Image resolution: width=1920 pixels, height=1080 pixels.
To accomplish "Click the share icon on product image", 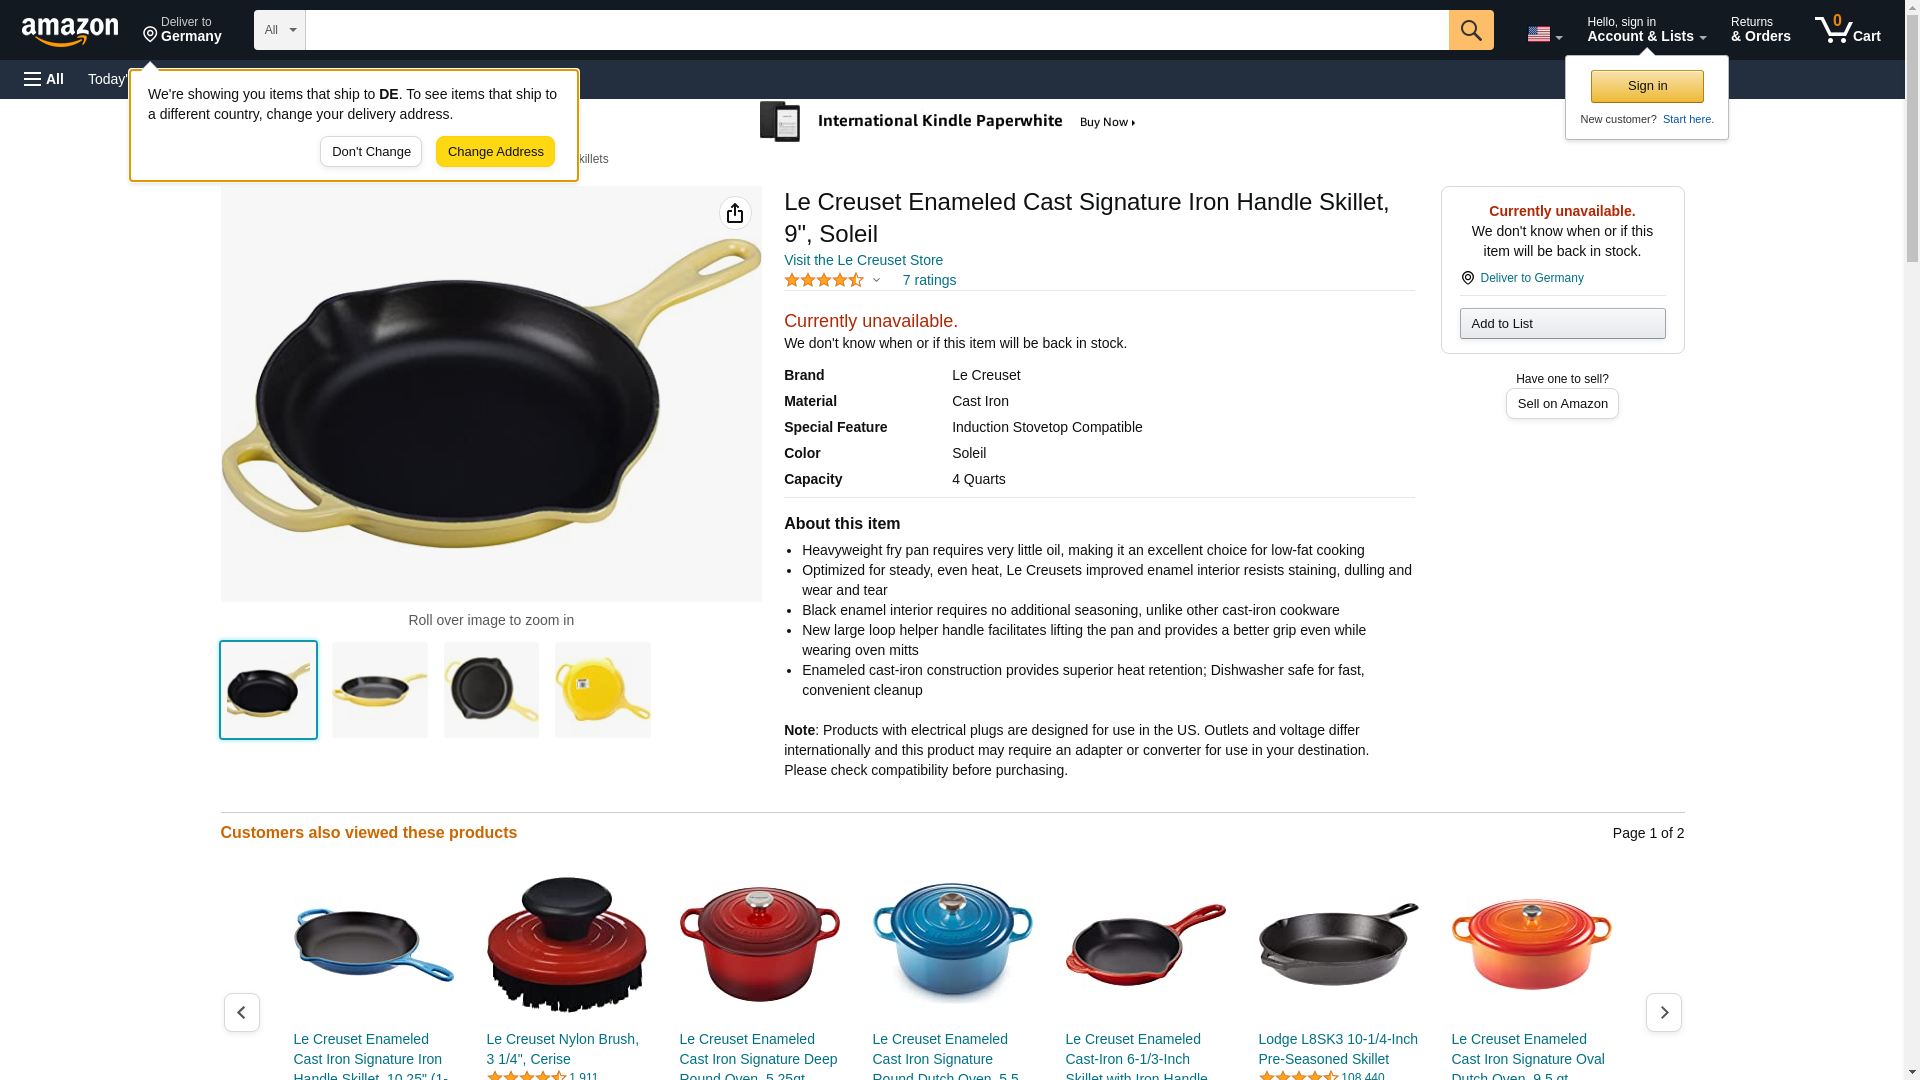I will tap(735, 213).
